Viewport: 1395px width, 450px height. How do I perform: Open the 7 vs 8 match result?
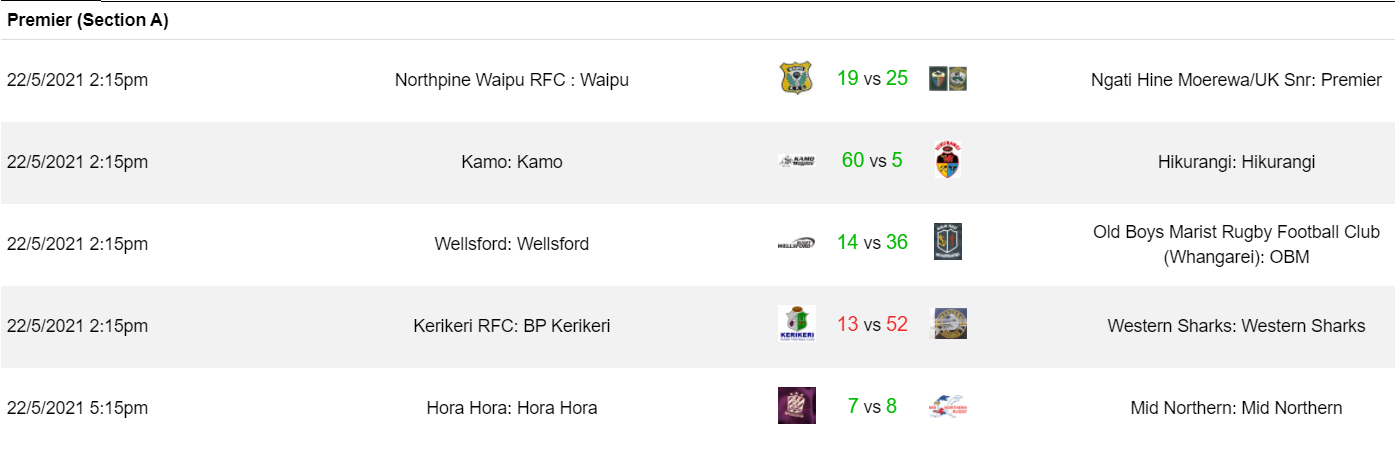(x=872, y=407)
